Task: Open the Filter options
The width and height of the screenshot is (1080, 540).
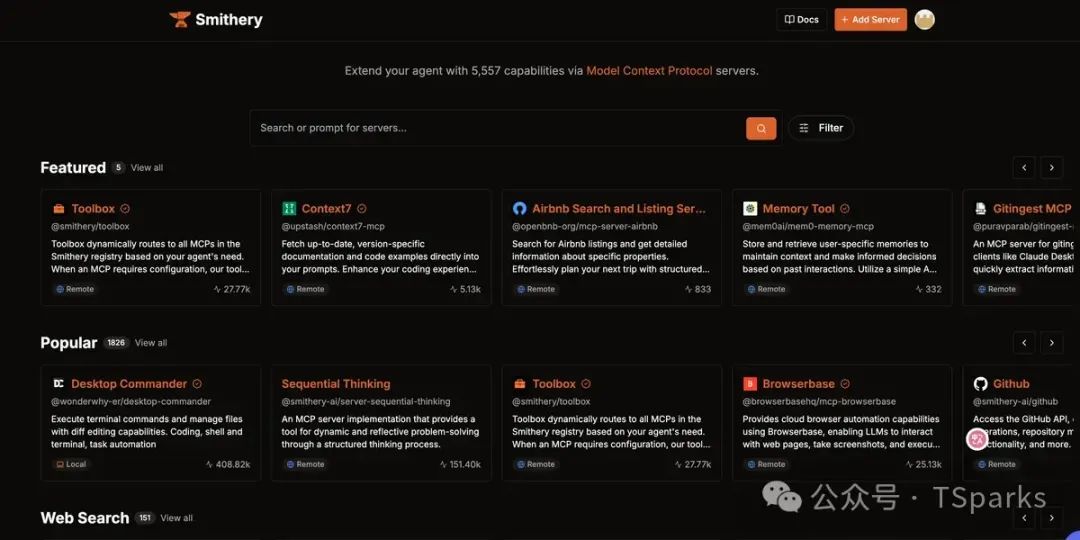Action: point(821,128)
